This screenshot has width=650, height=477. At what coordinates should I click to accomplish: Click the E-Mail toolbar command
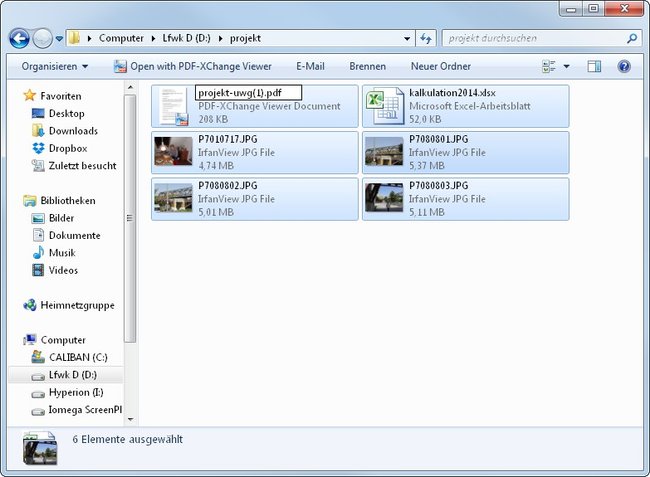(x=310, y=66)
